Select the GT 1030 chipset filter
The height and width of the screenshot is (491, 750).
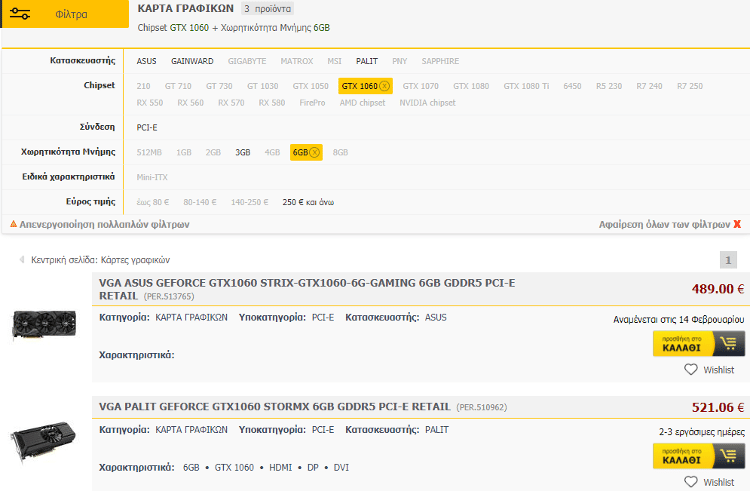[x=263, y=86]
